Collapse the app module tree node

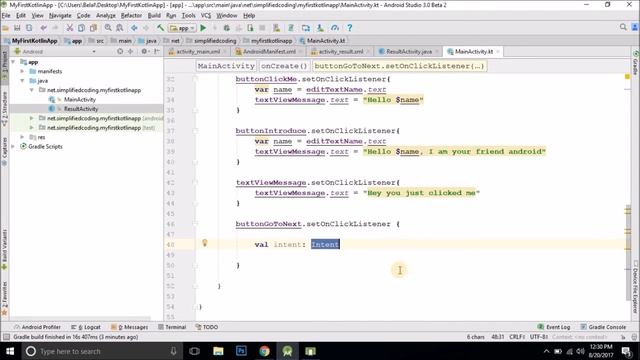[13, 62]
